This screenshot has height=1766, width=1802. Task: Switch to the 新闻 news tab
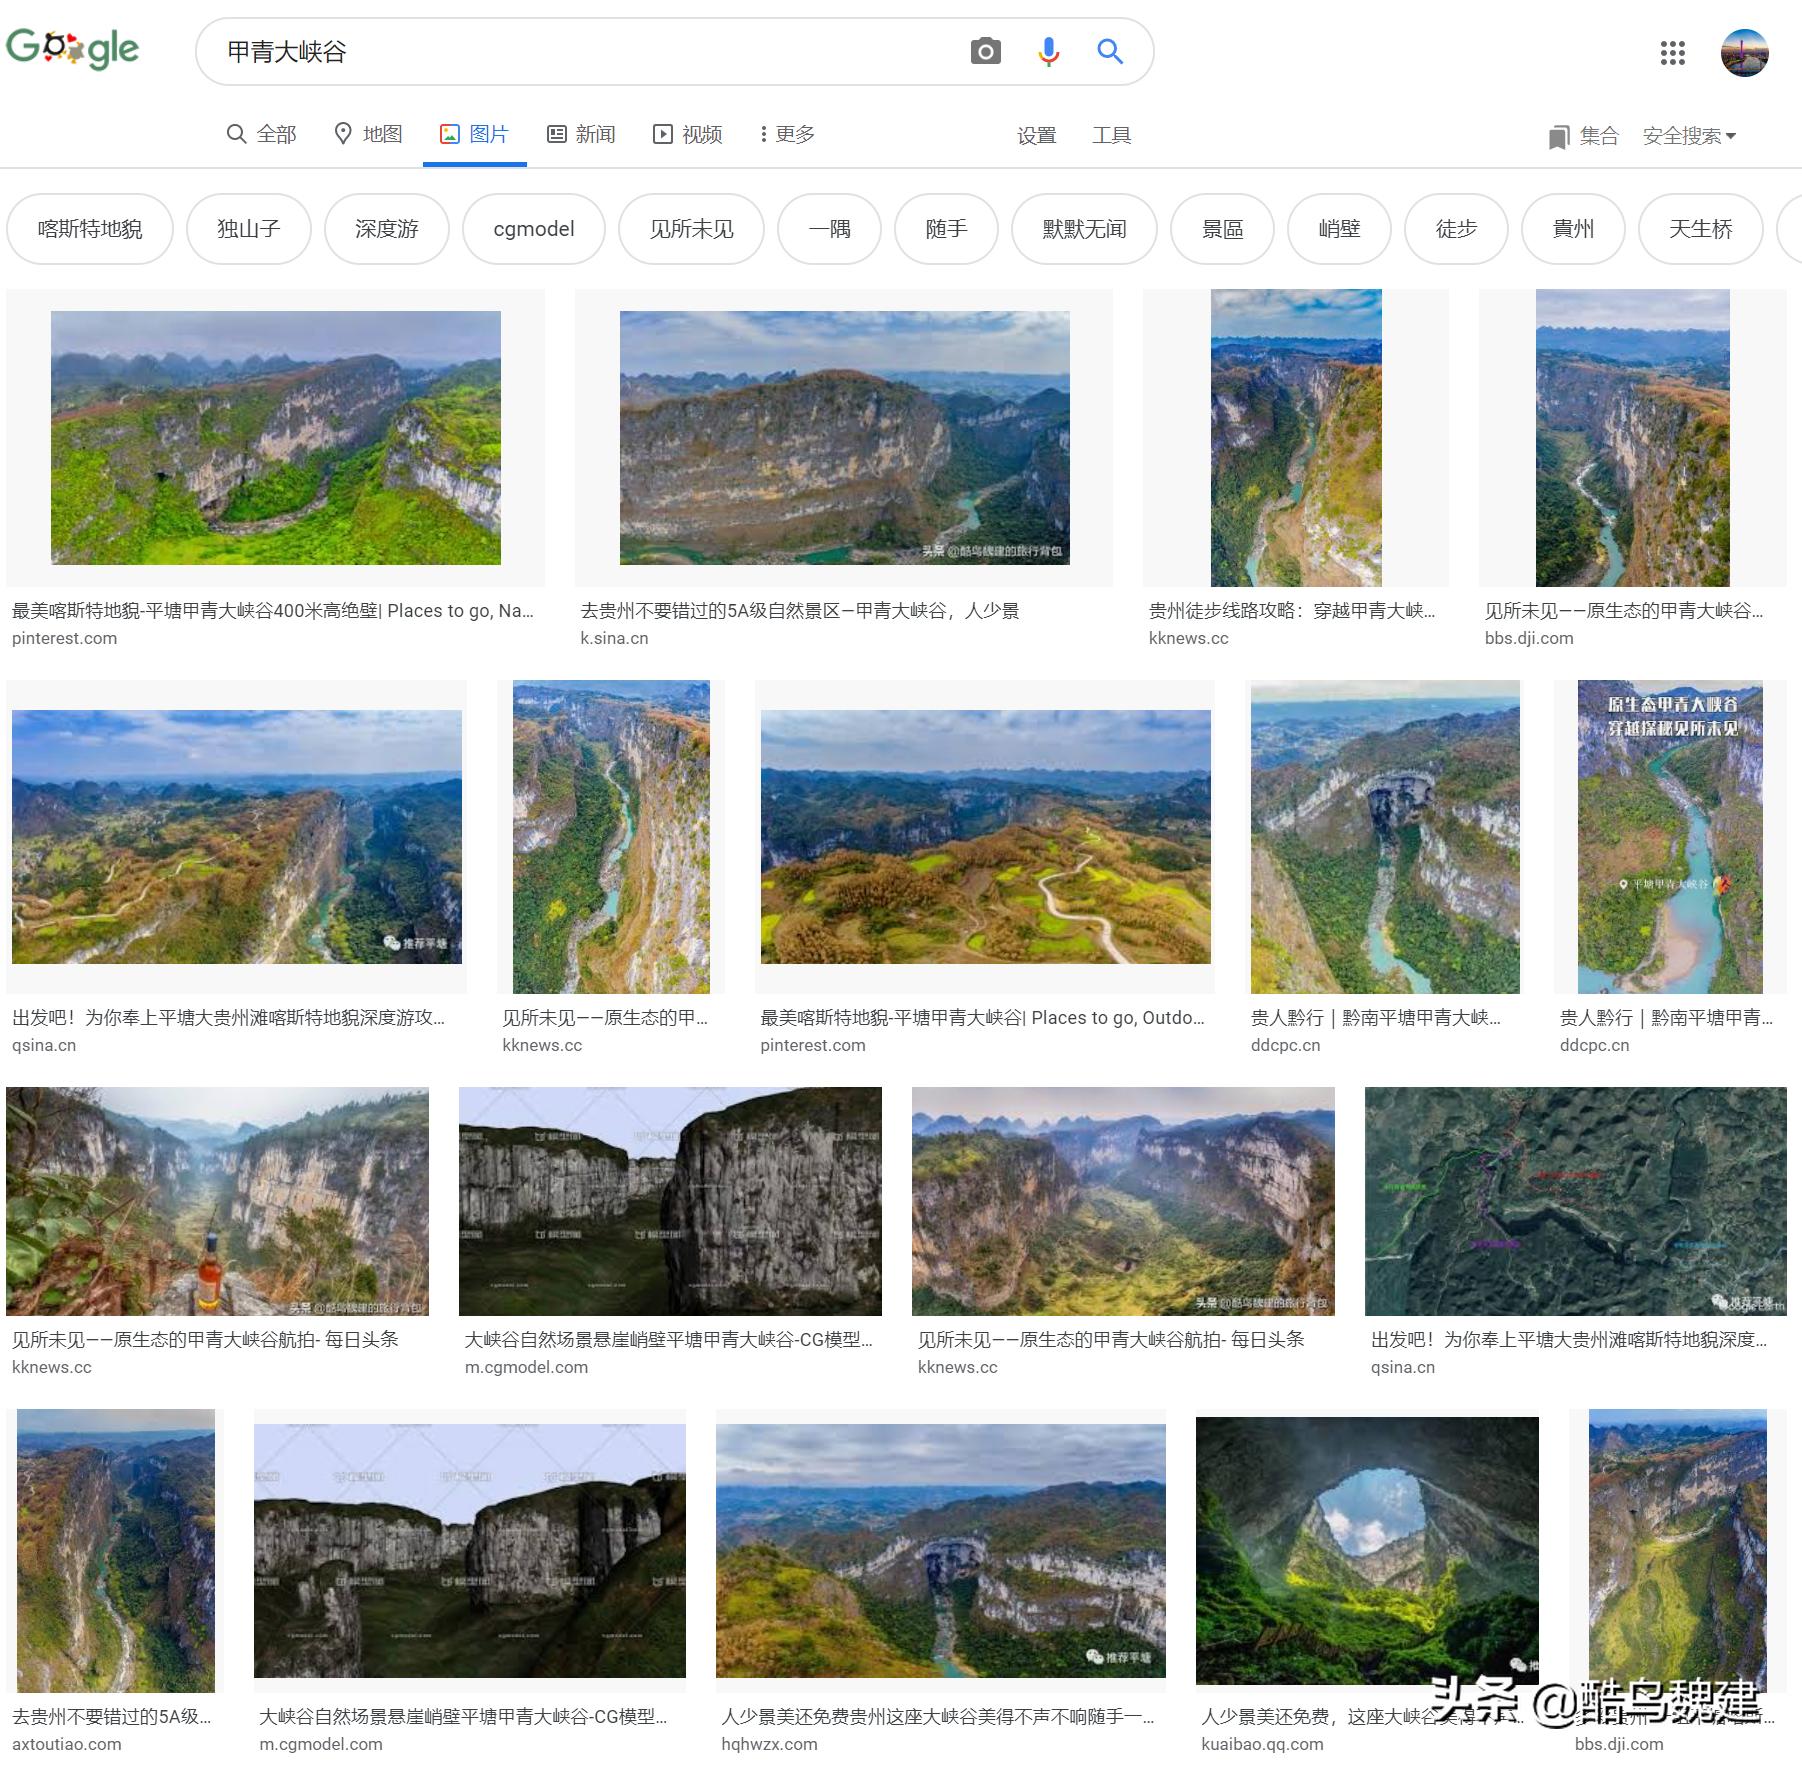click(x=581, y=134)
